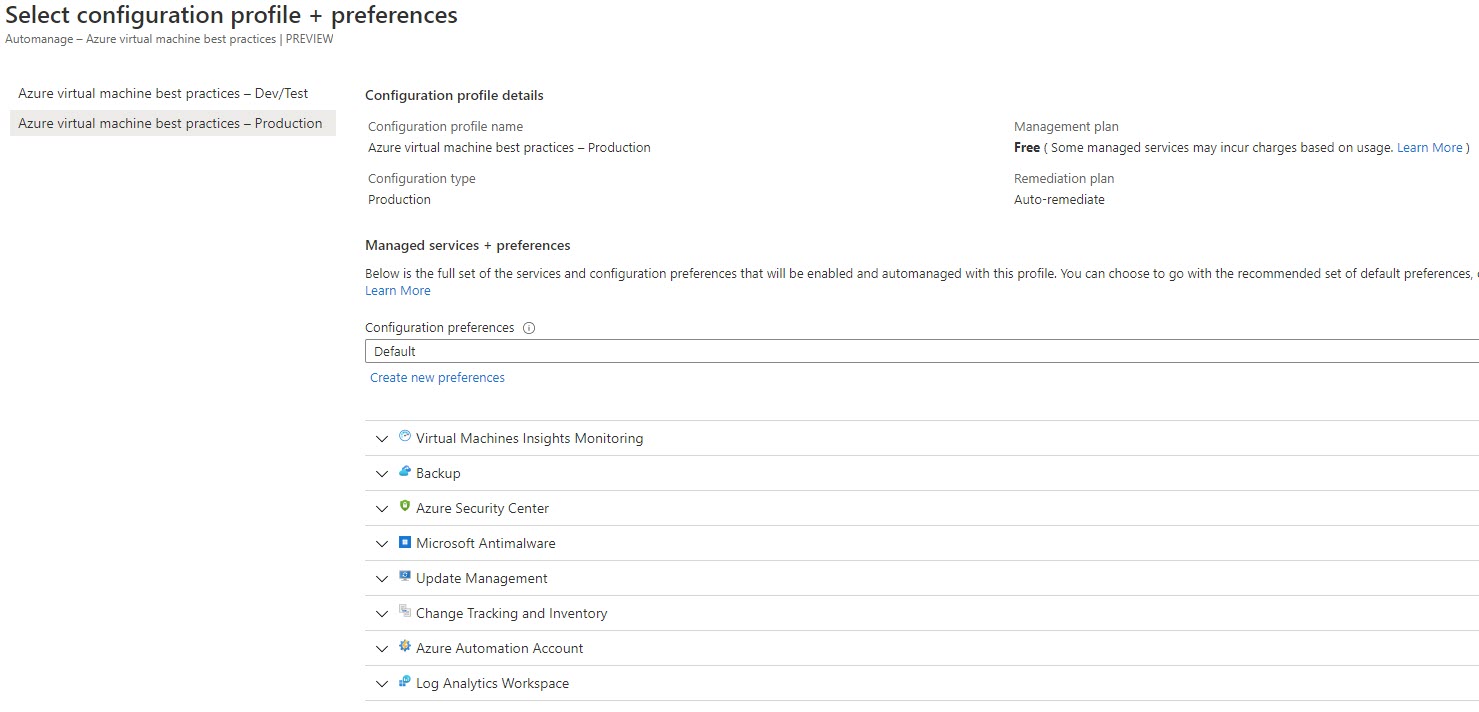Expand the Azure Automation Account chevron

pos(381,649)
